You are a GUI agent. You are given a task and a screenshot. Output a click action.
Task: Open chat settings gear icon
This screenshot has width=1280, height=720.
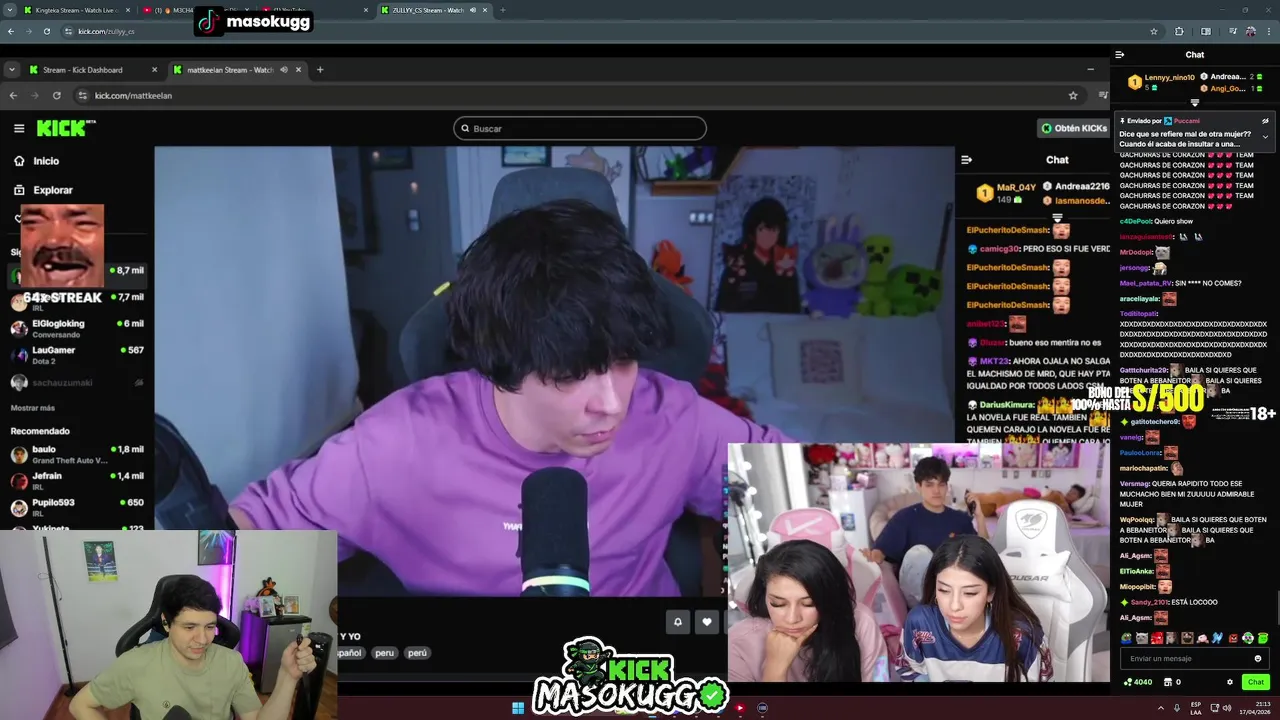[1230, 682]
